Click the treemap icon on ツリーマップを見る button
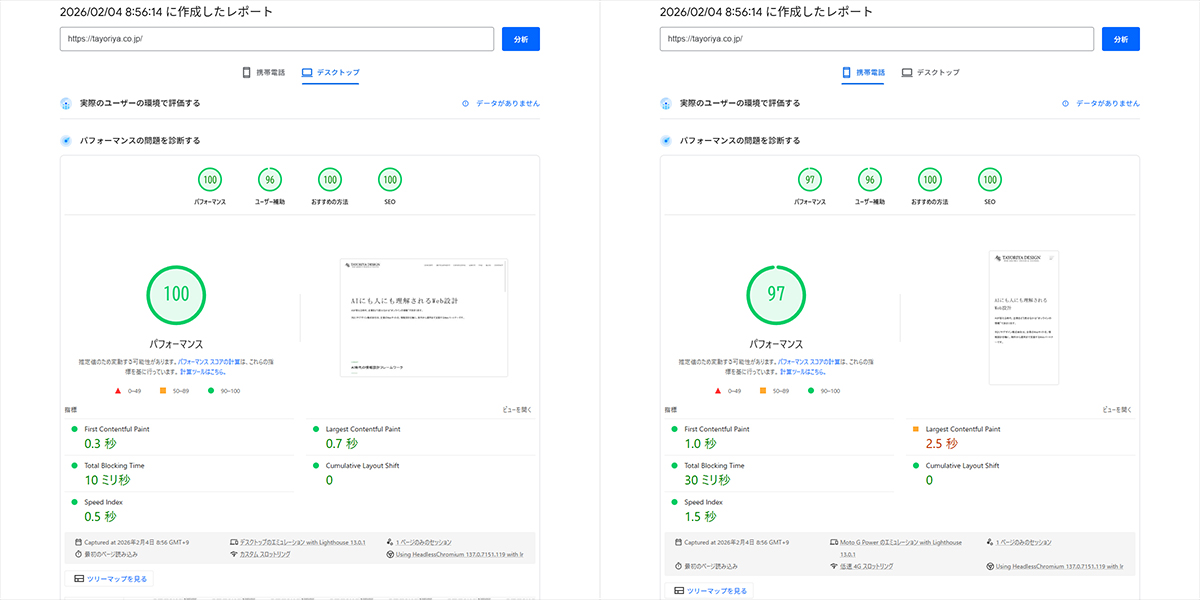This screenshot has height=600, width=1200. pyautogui.click(x=79, y=579)
